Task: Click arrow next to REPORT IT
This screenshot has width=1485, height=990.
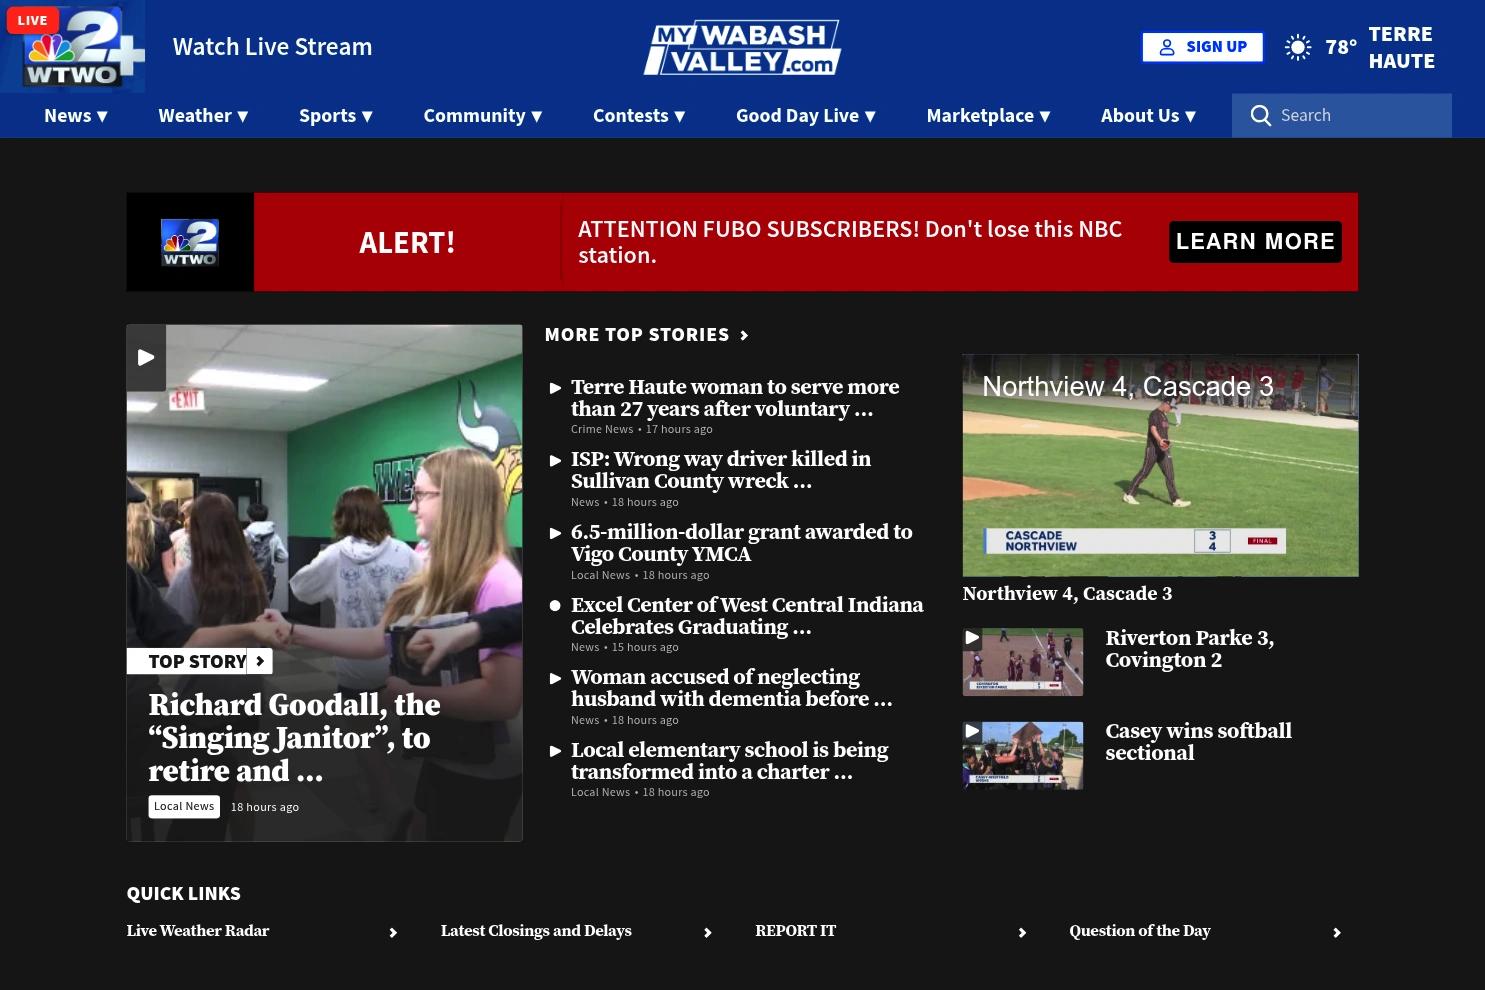Action: pyautogui.click(x=1022, y=933)
